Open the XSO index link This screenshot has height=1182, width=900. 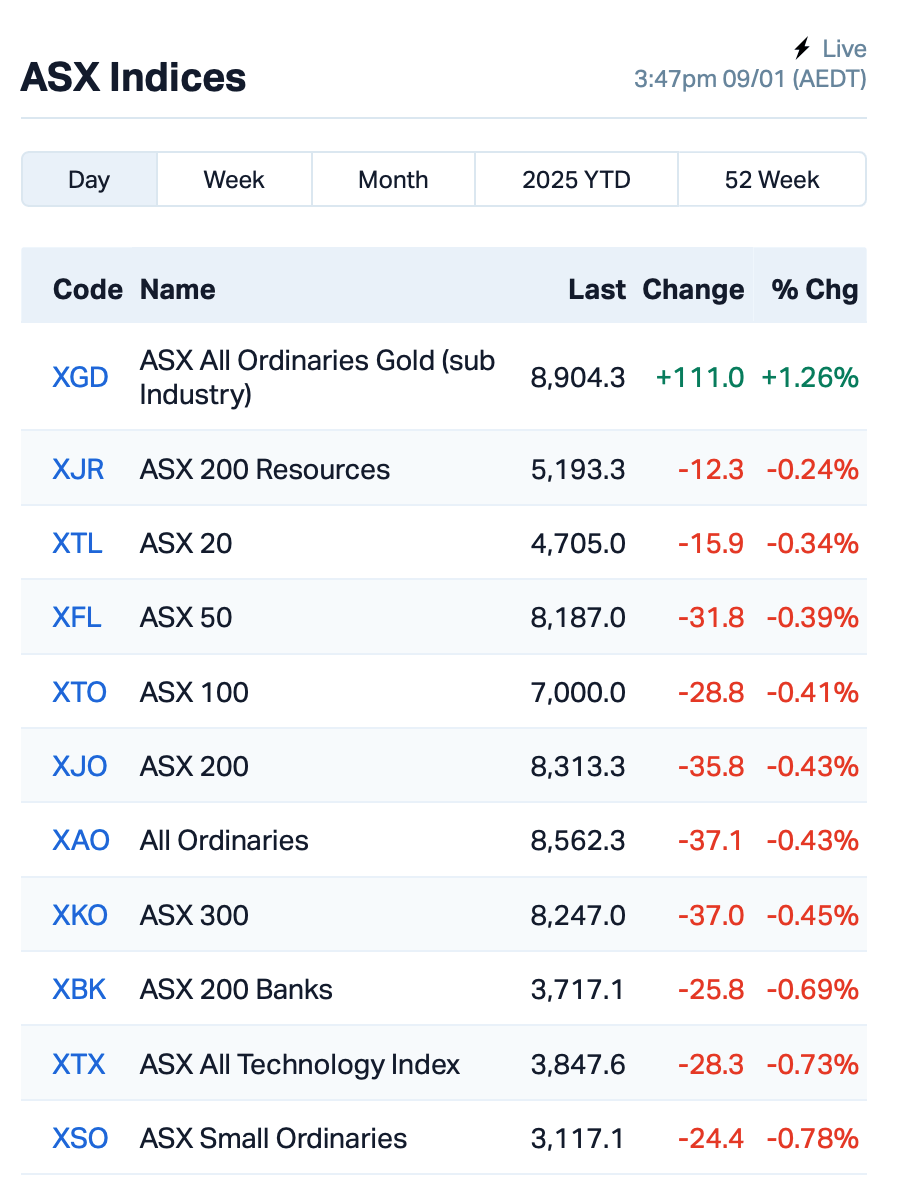coord(80,1138)
